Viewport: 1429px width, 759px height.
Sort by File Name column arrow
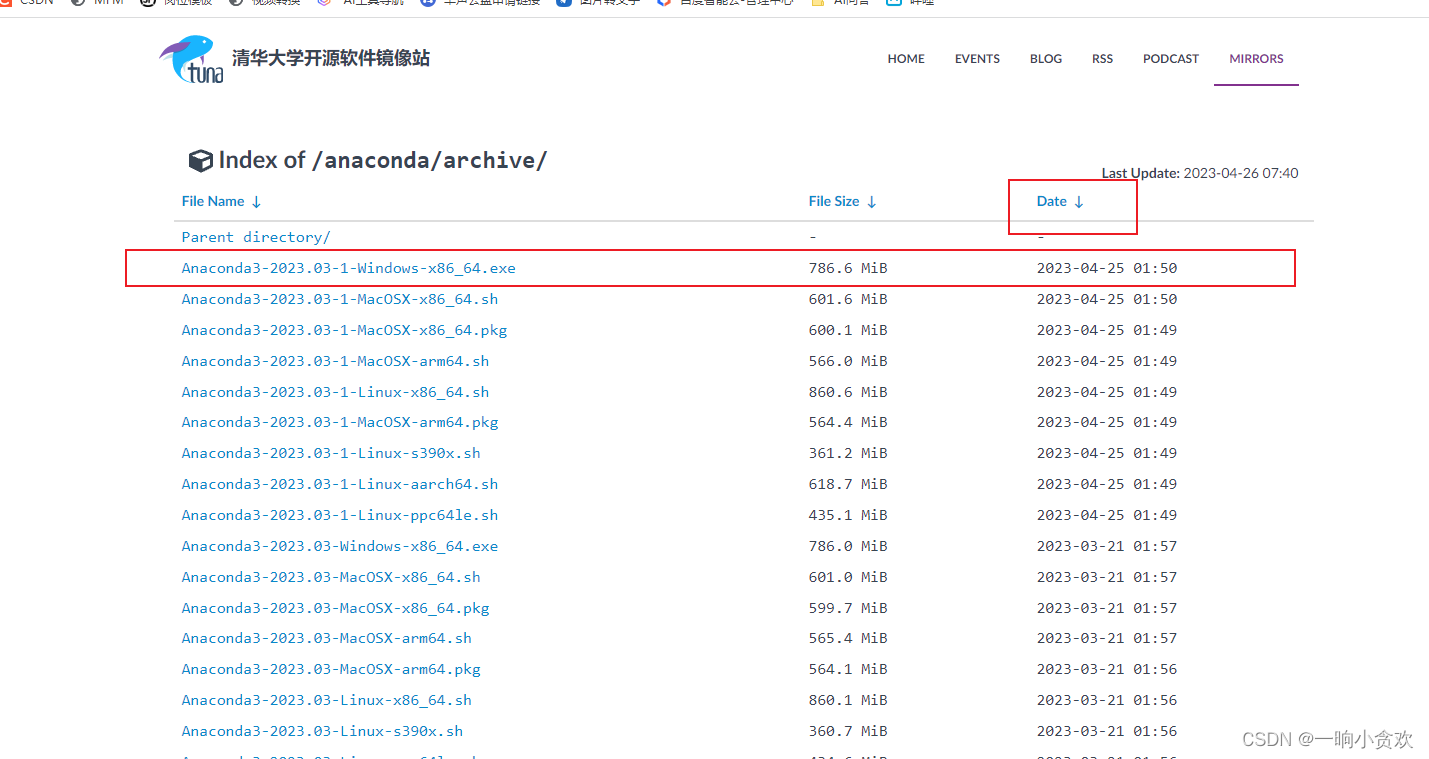256,202
